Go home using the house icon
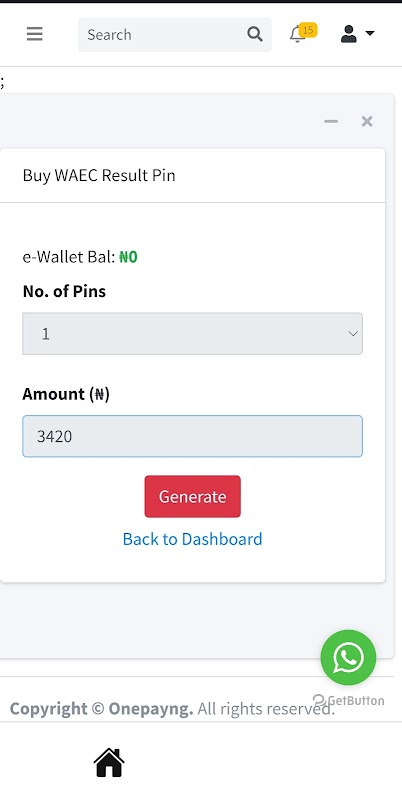This screenshot has height=800, width=402. (x=109, y=762)
